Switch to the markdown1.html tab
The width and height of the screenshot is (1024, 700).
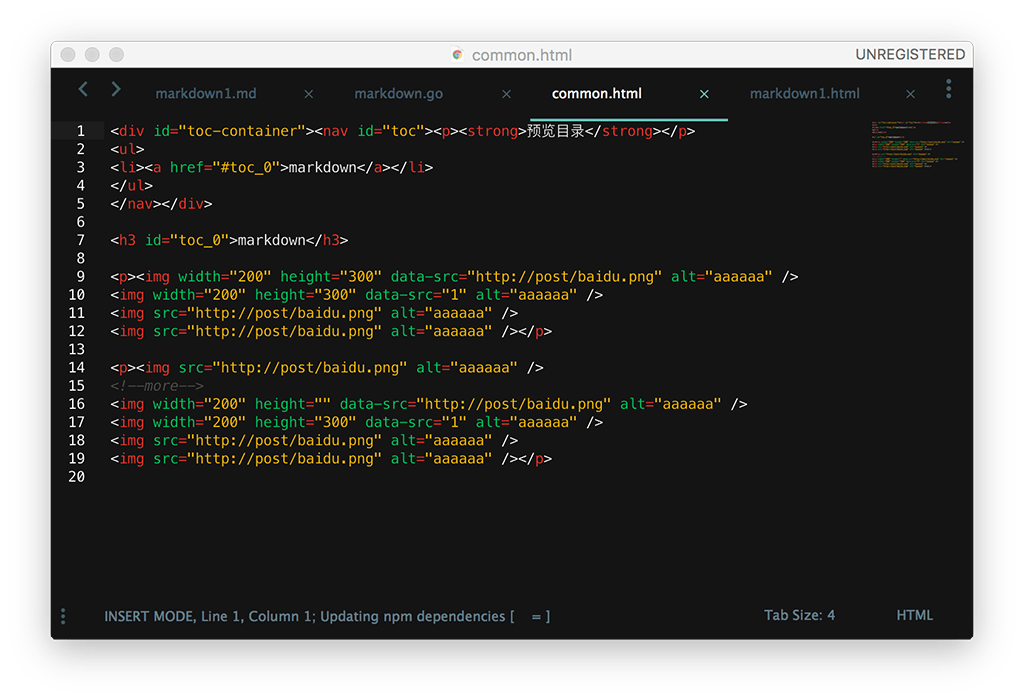click(804, 94)
